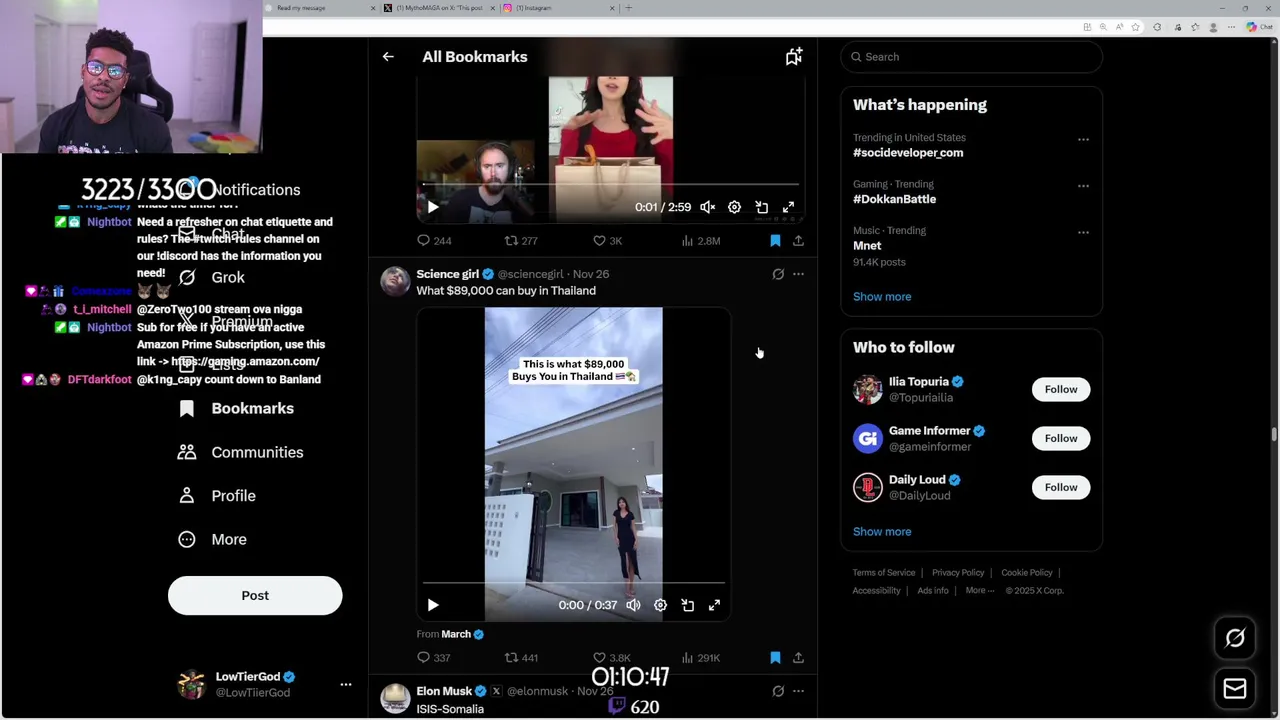Unmute the top video's speaker icon
The height and width of the screenshot is (720, 1280).
click(x=707, y=207)
